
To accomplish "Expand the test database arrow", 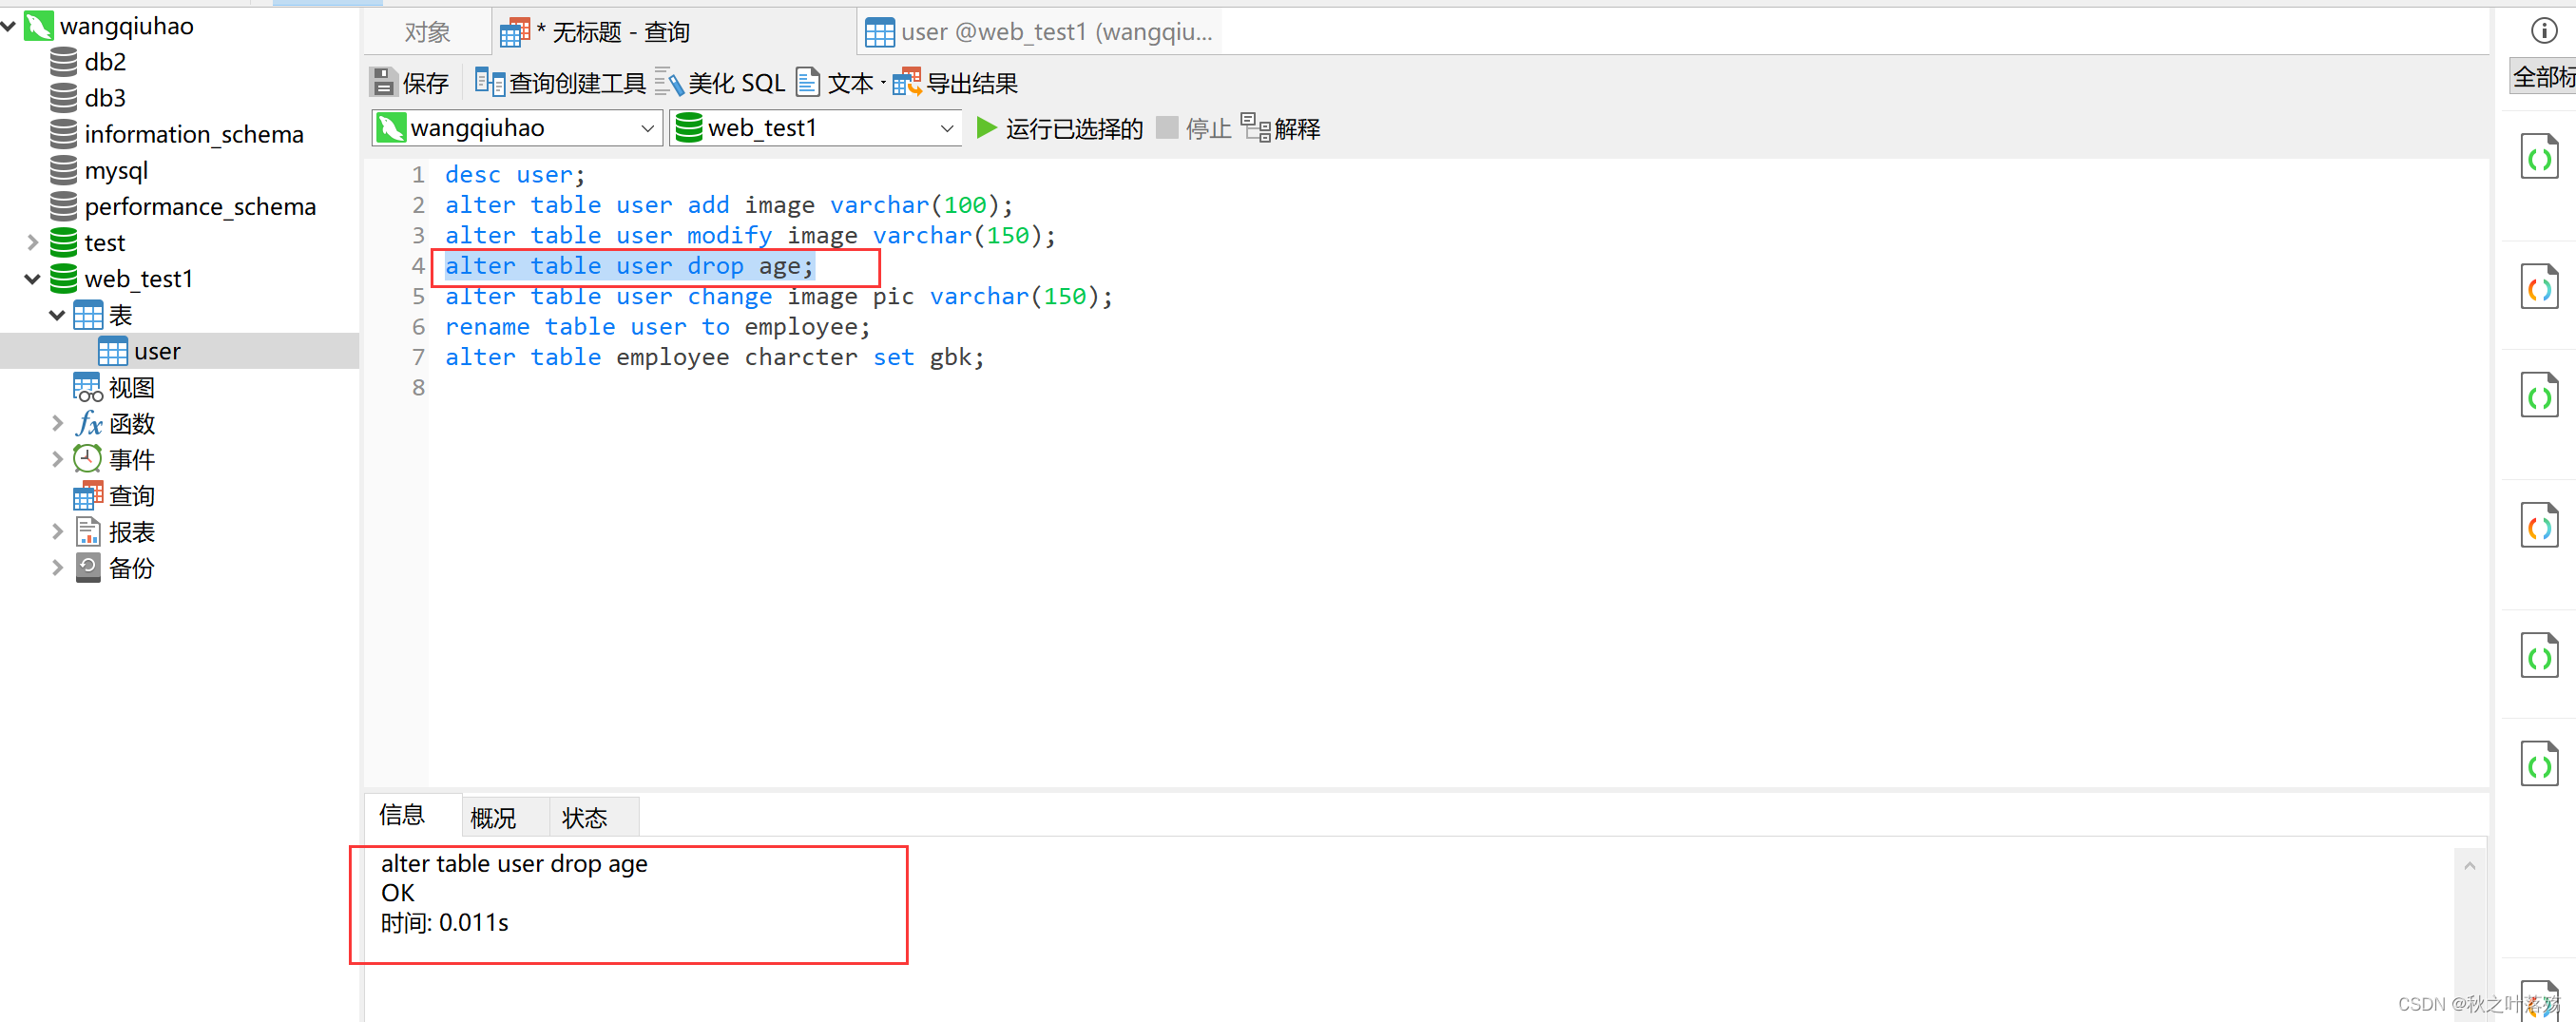I will [32, 242].
